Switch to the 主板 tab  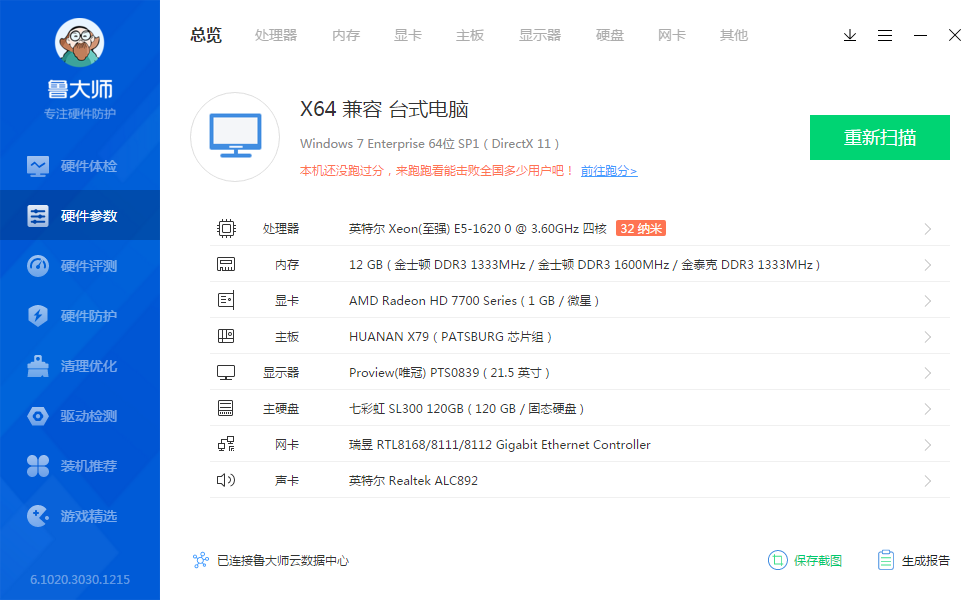click(470, 35)
